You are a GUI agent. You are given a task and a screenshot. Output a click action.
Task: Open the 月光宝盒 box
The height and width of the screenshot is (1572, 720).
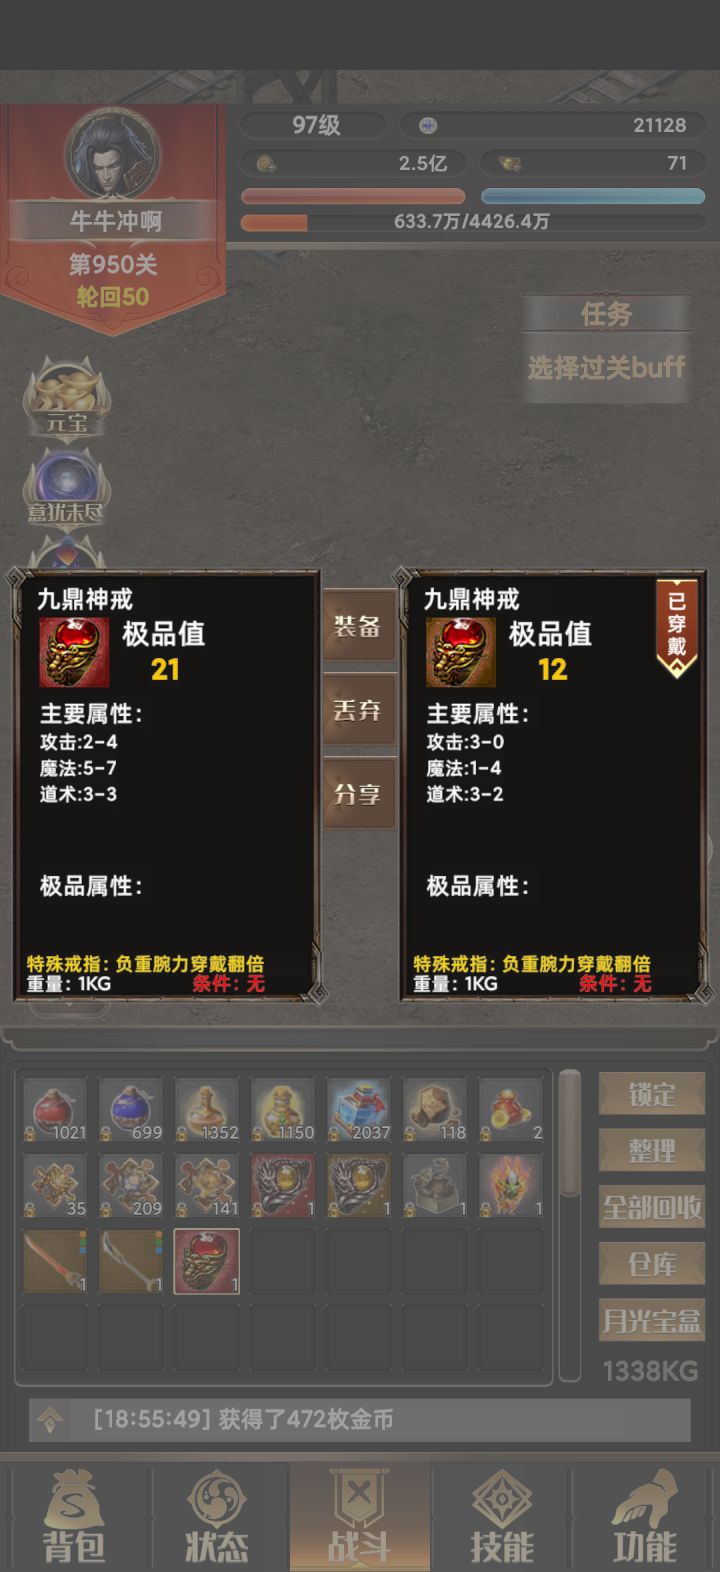coord(652,1320)
